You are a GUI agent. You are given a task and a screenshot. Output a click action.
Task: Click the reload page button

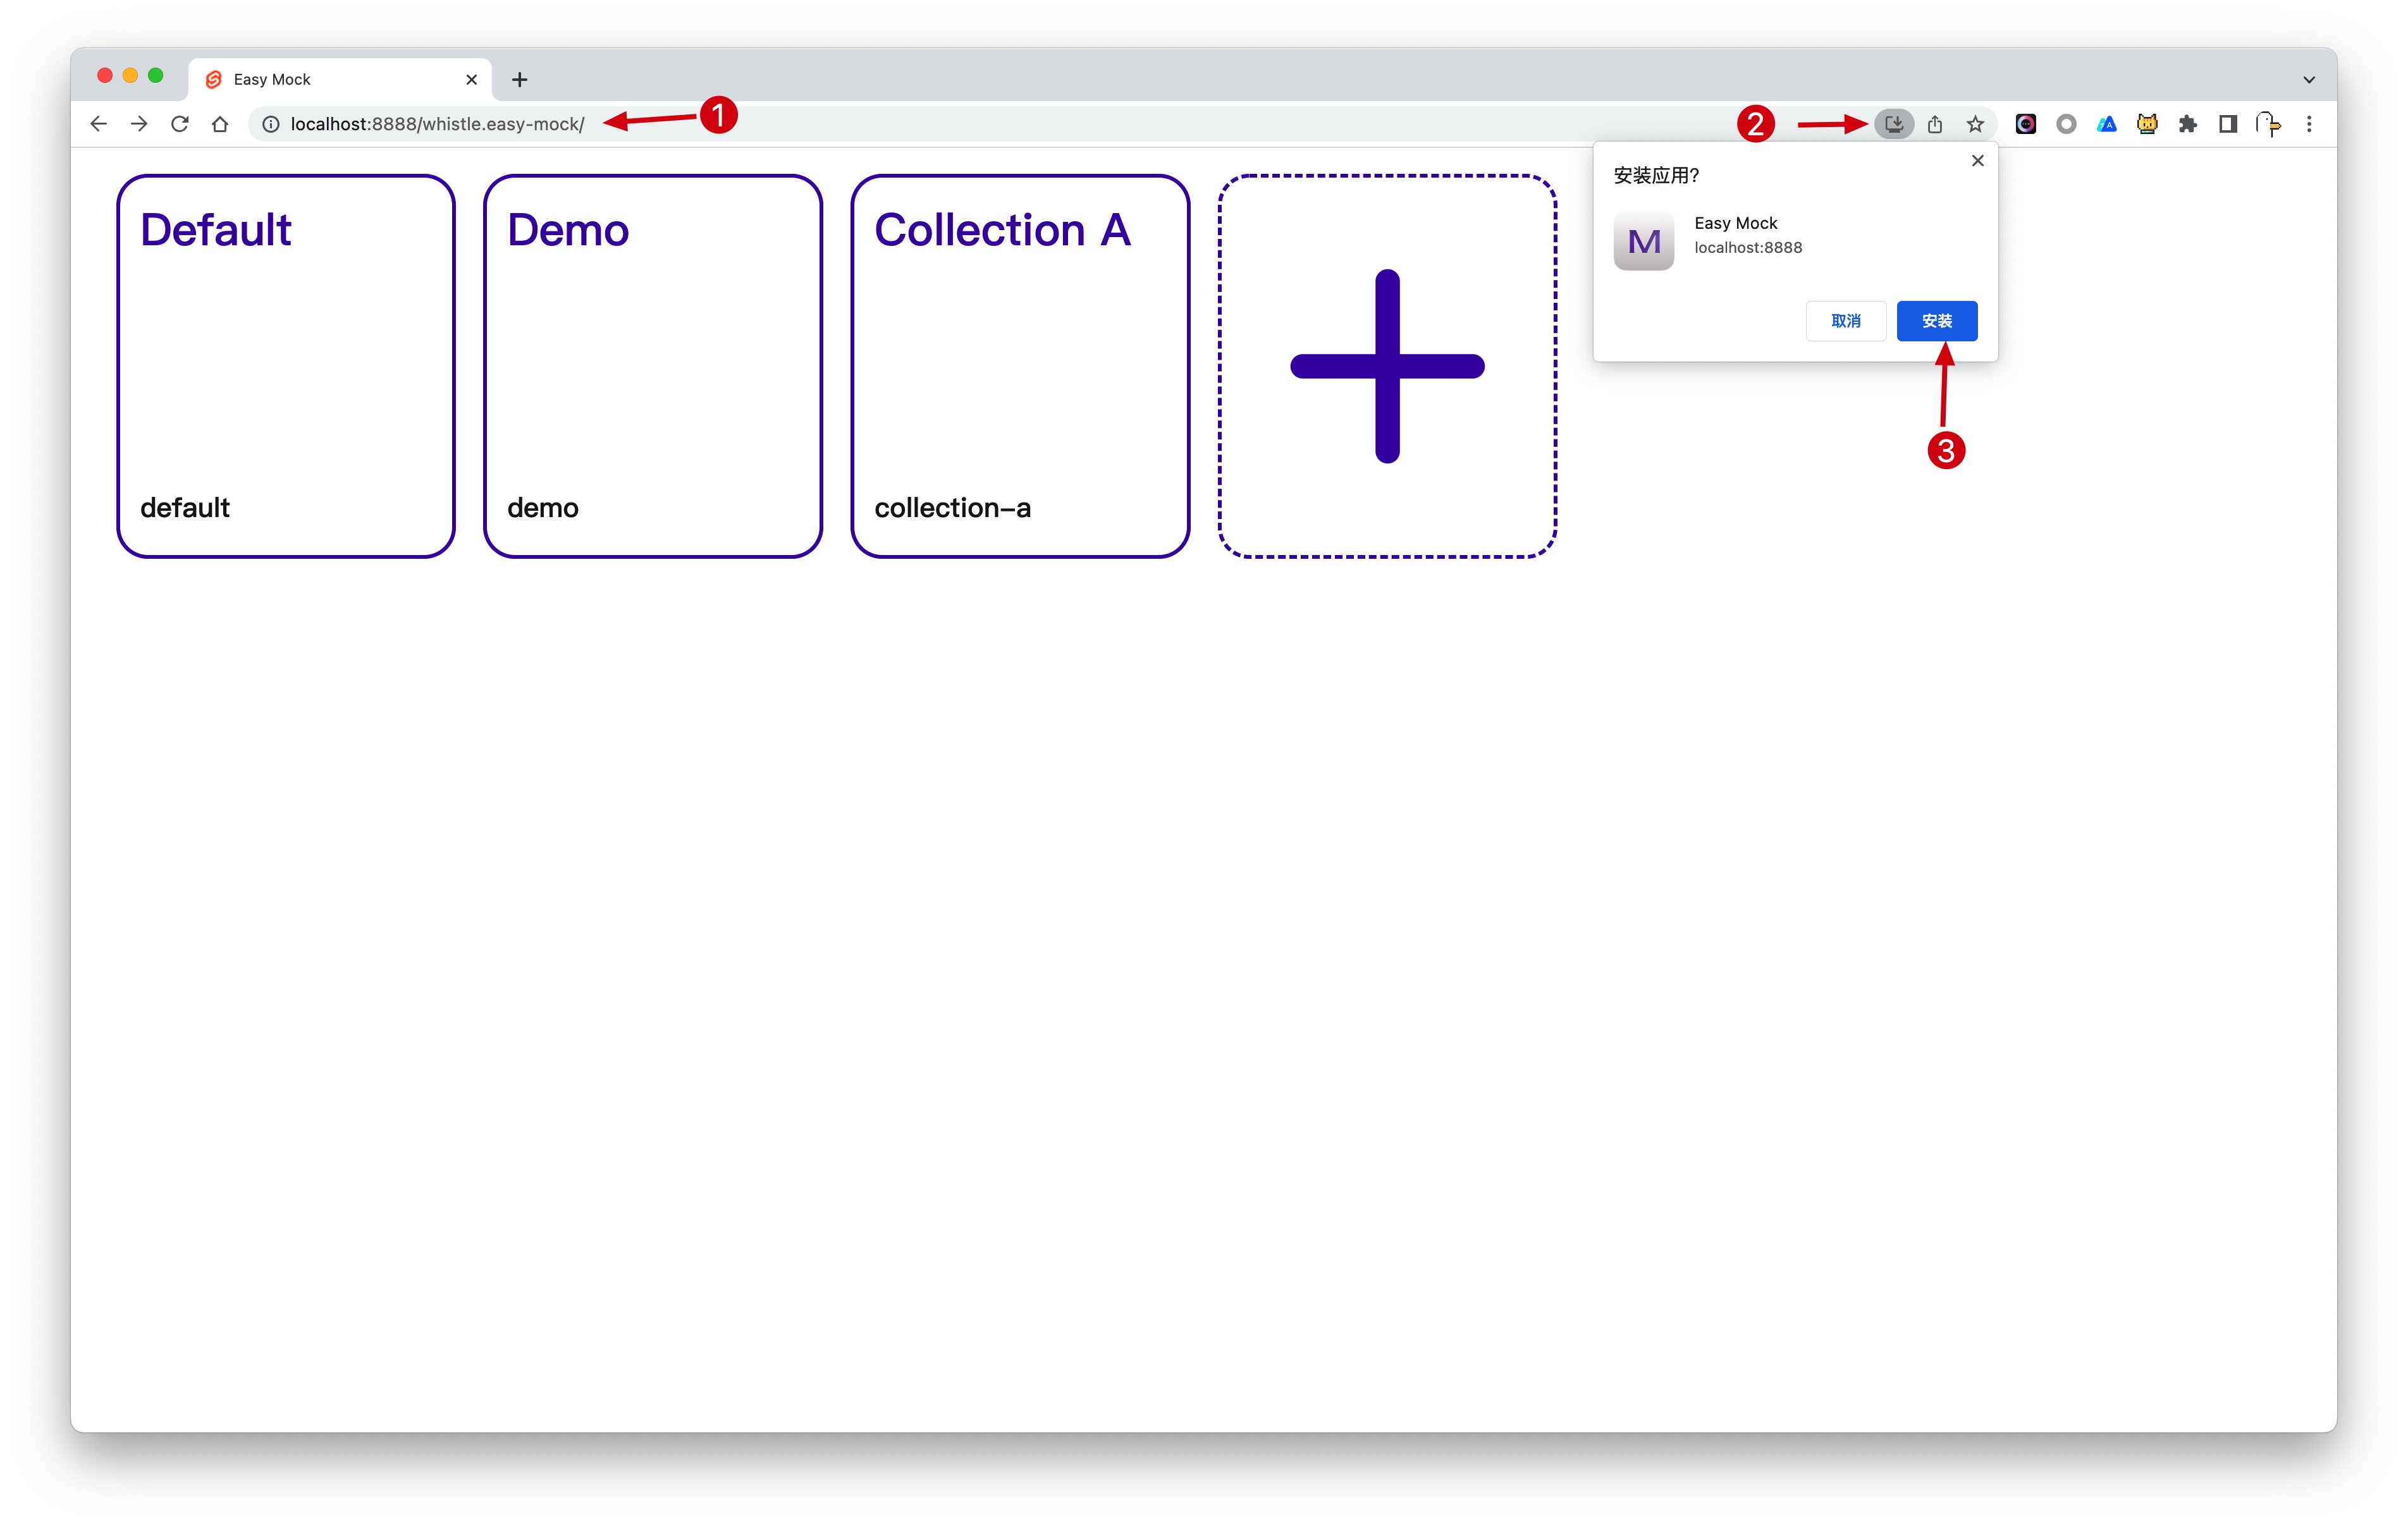[x=180, y=124]
